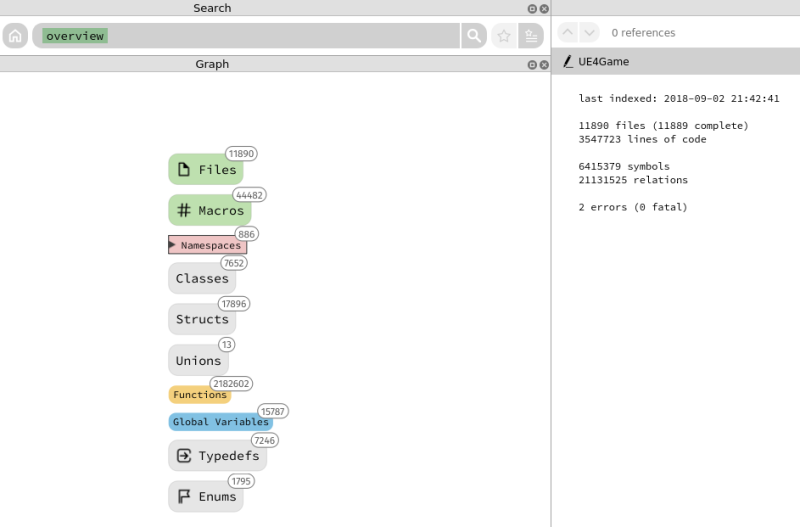Select the Global Variables node
The width and height of the screenshot is (800, 527).
coord(220,422)
